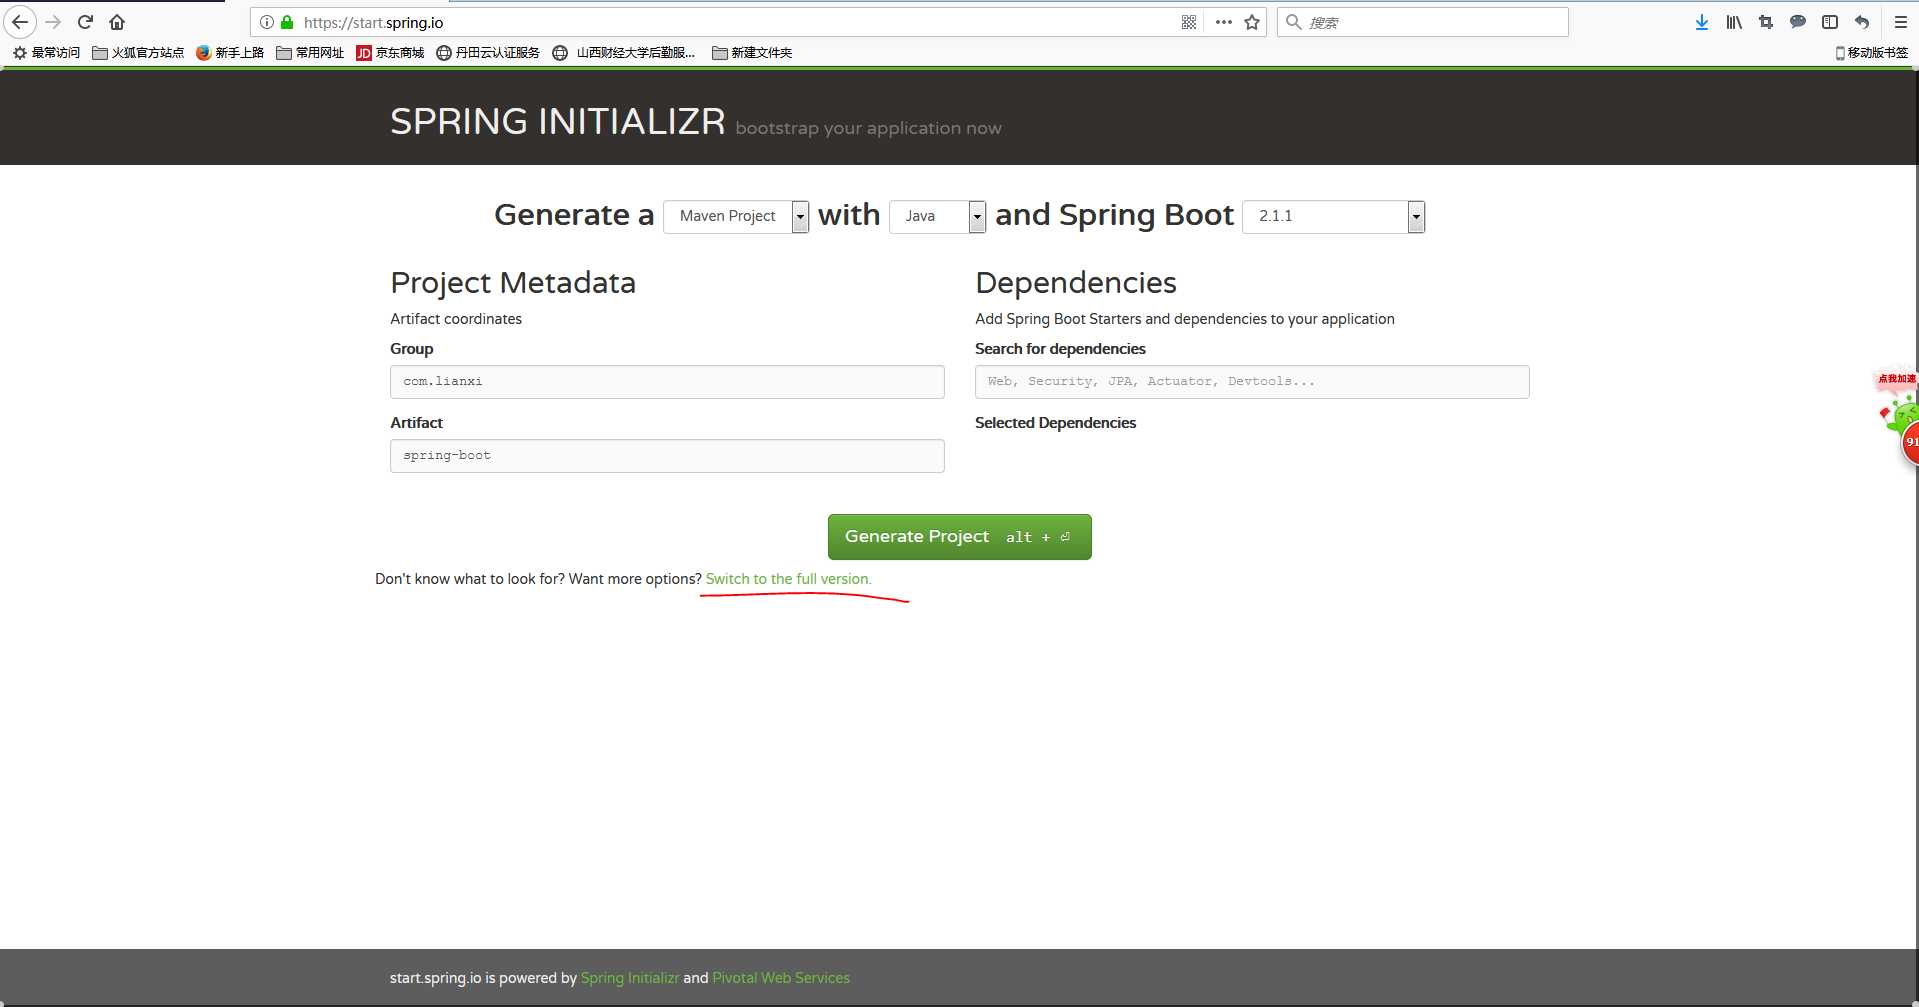Open 最常访问 bookmarks folder
Screen dimensions: 1919x1007
pyautogui.click(x=46, y=53)
